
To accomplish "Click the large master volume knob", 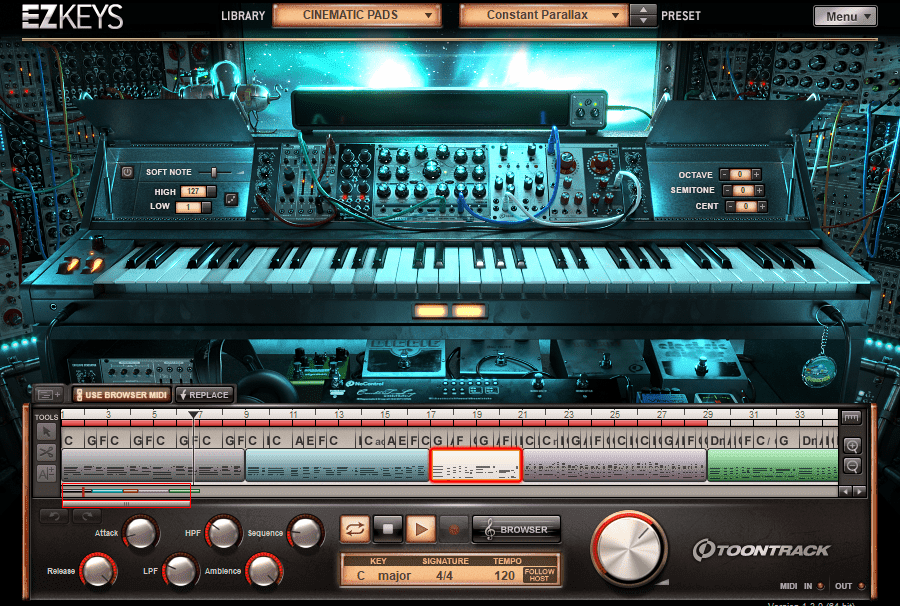I will [x=629, y=548].
